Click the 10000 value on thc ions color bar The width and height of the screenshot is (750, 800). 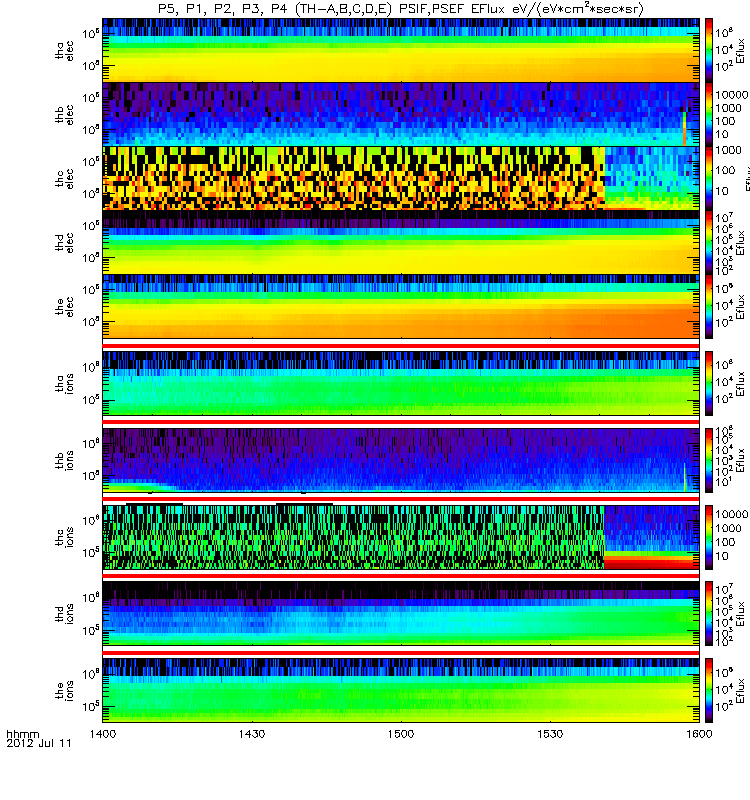pyautogui.click(x=732, y=514)
